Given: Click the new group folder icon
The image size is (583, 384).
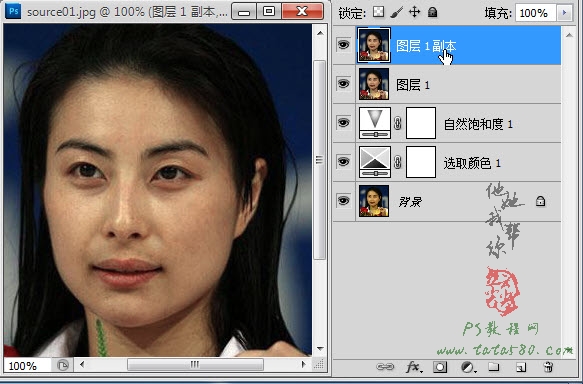Looking at the screenshot, I should (493, 367).
